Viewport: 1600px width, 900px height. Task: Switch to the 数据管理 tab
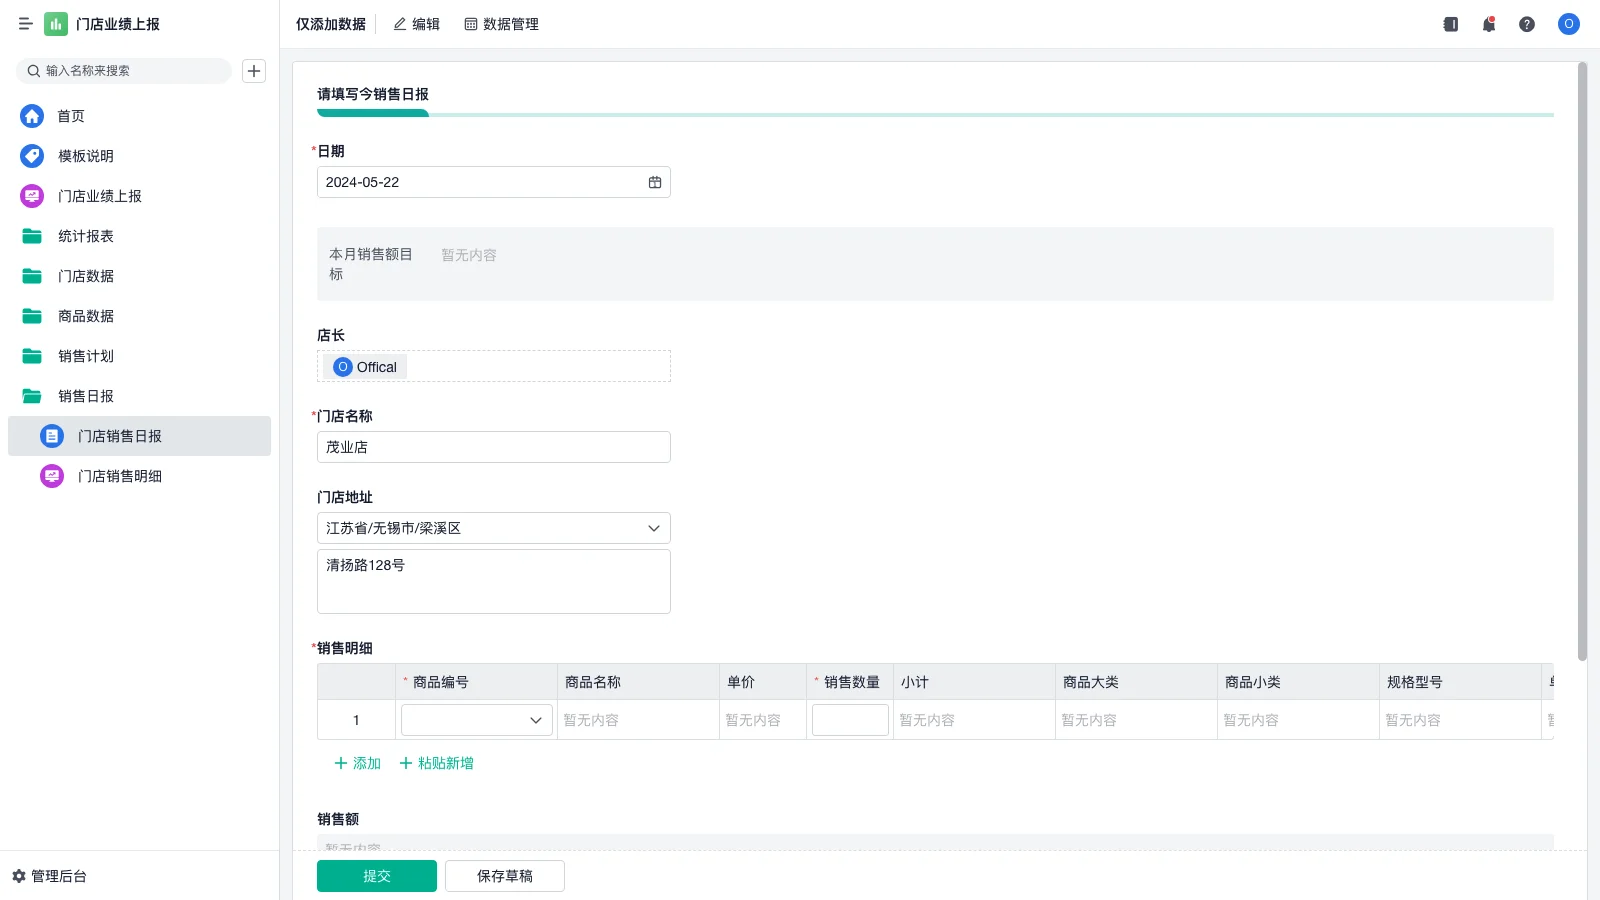click(501, 24)
